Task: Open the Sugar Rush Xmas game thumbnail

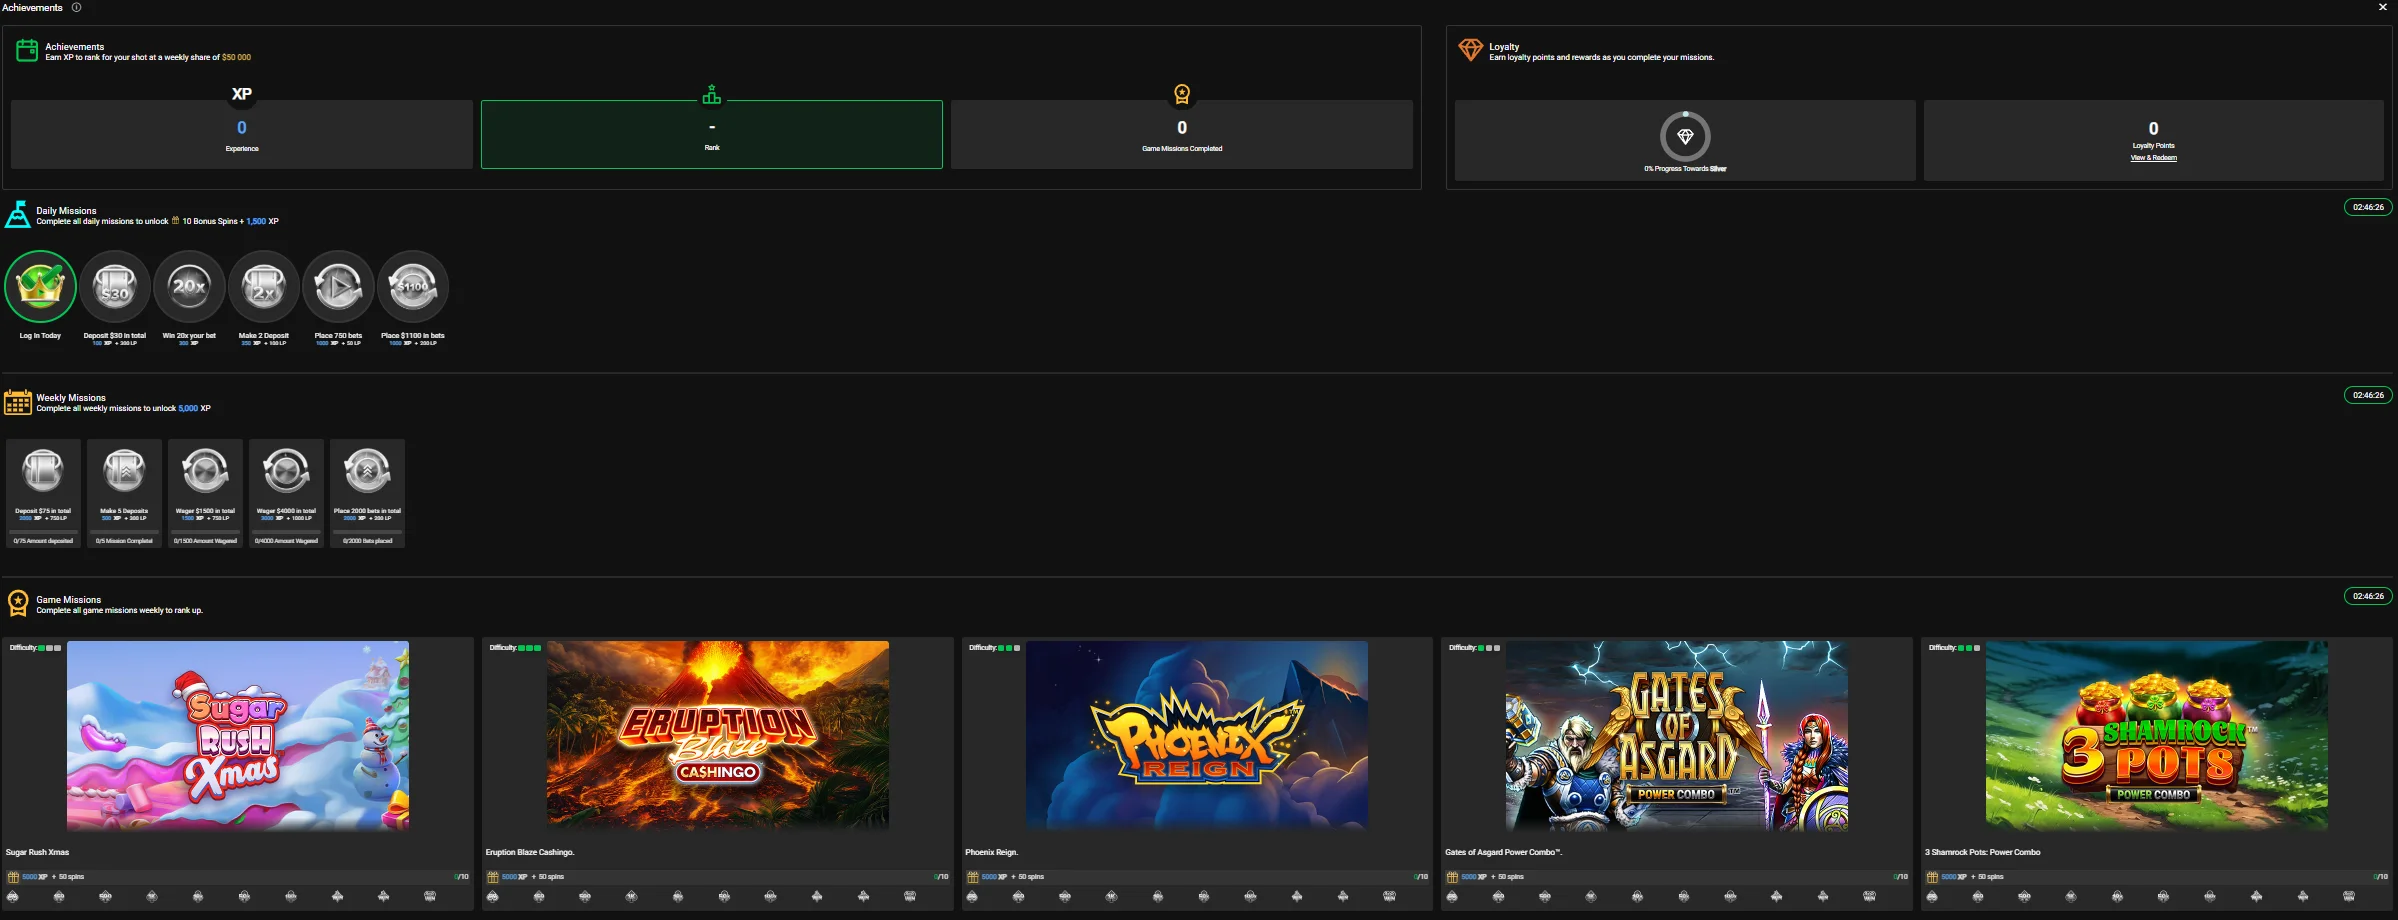Action: coord(238,735)
